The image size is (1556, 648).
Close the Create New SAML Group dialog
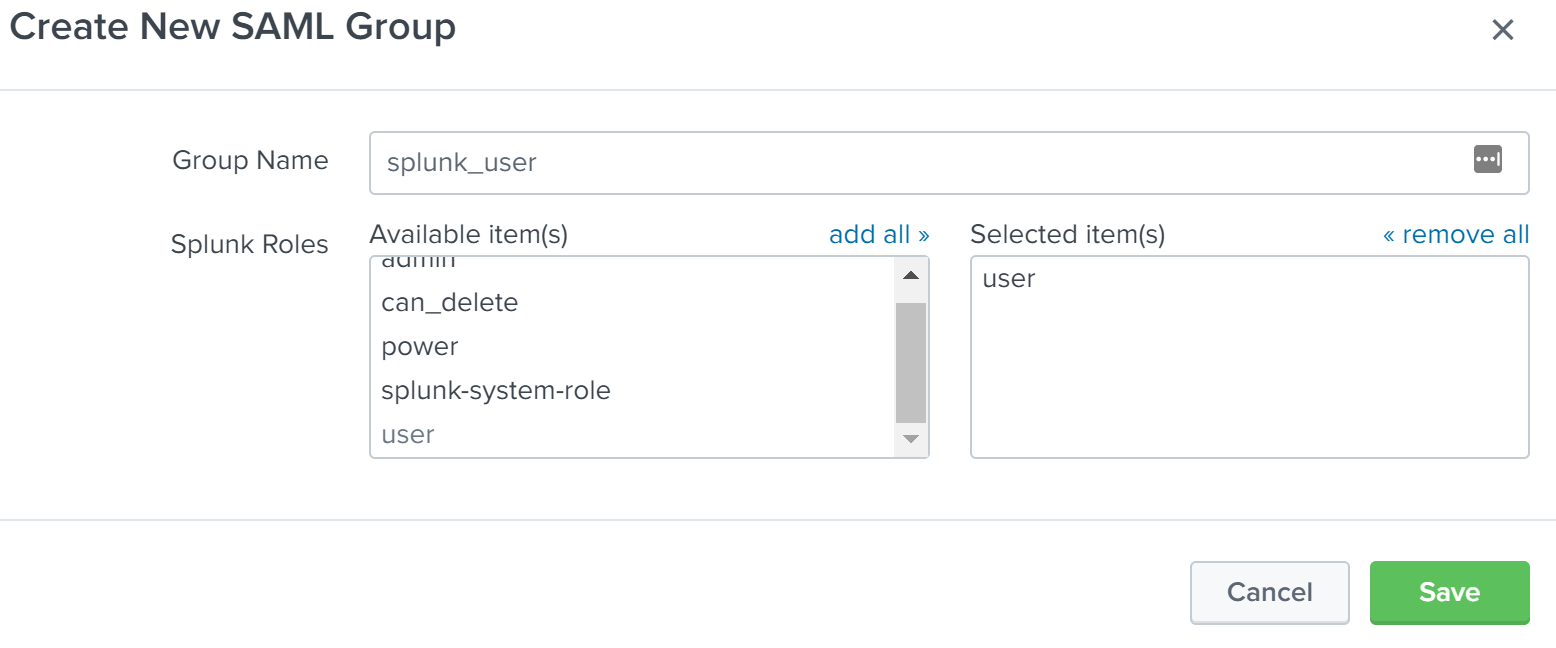[x=1502, y=30]
